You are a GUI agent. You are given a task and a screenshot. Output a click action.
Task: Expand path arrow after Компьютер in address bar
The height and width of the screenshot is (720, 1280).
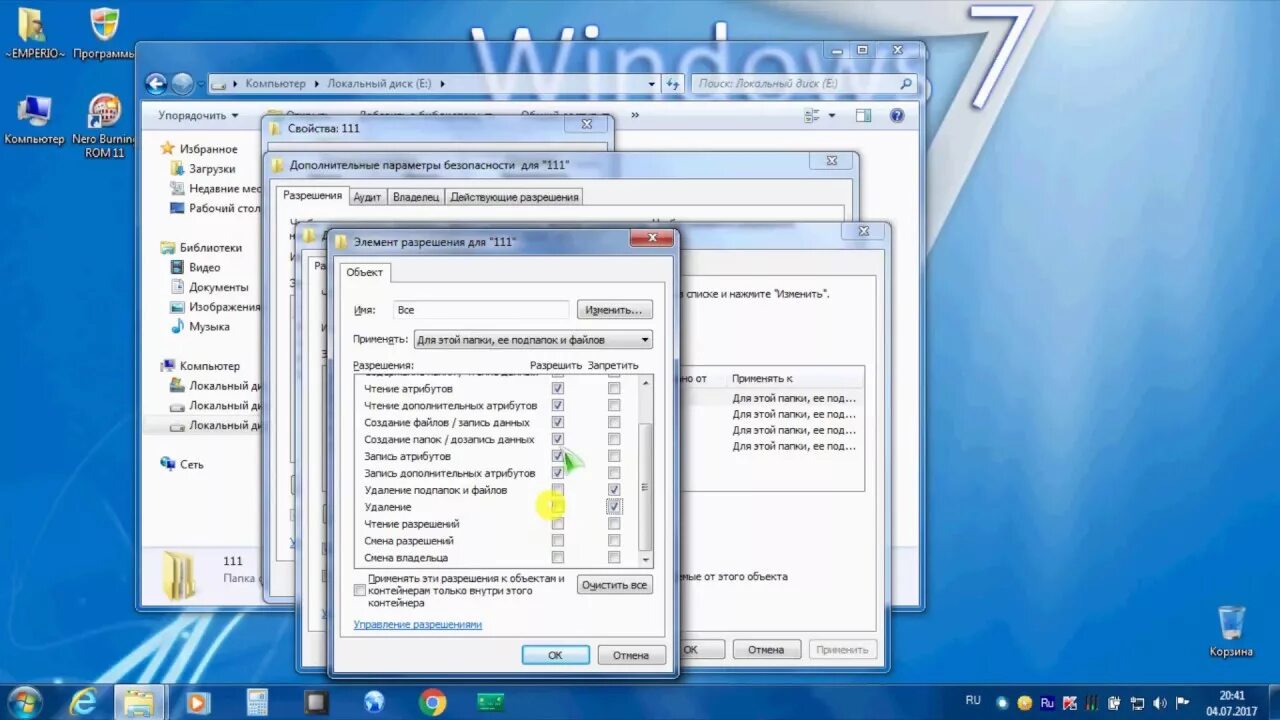[x=317, y=84]
